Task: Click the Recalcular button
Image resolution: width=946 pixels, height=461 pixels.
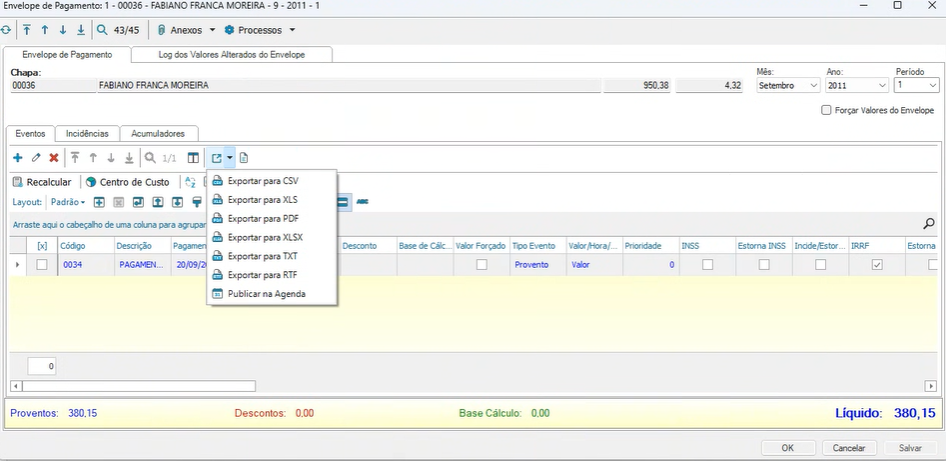Action: click(42, 182)
